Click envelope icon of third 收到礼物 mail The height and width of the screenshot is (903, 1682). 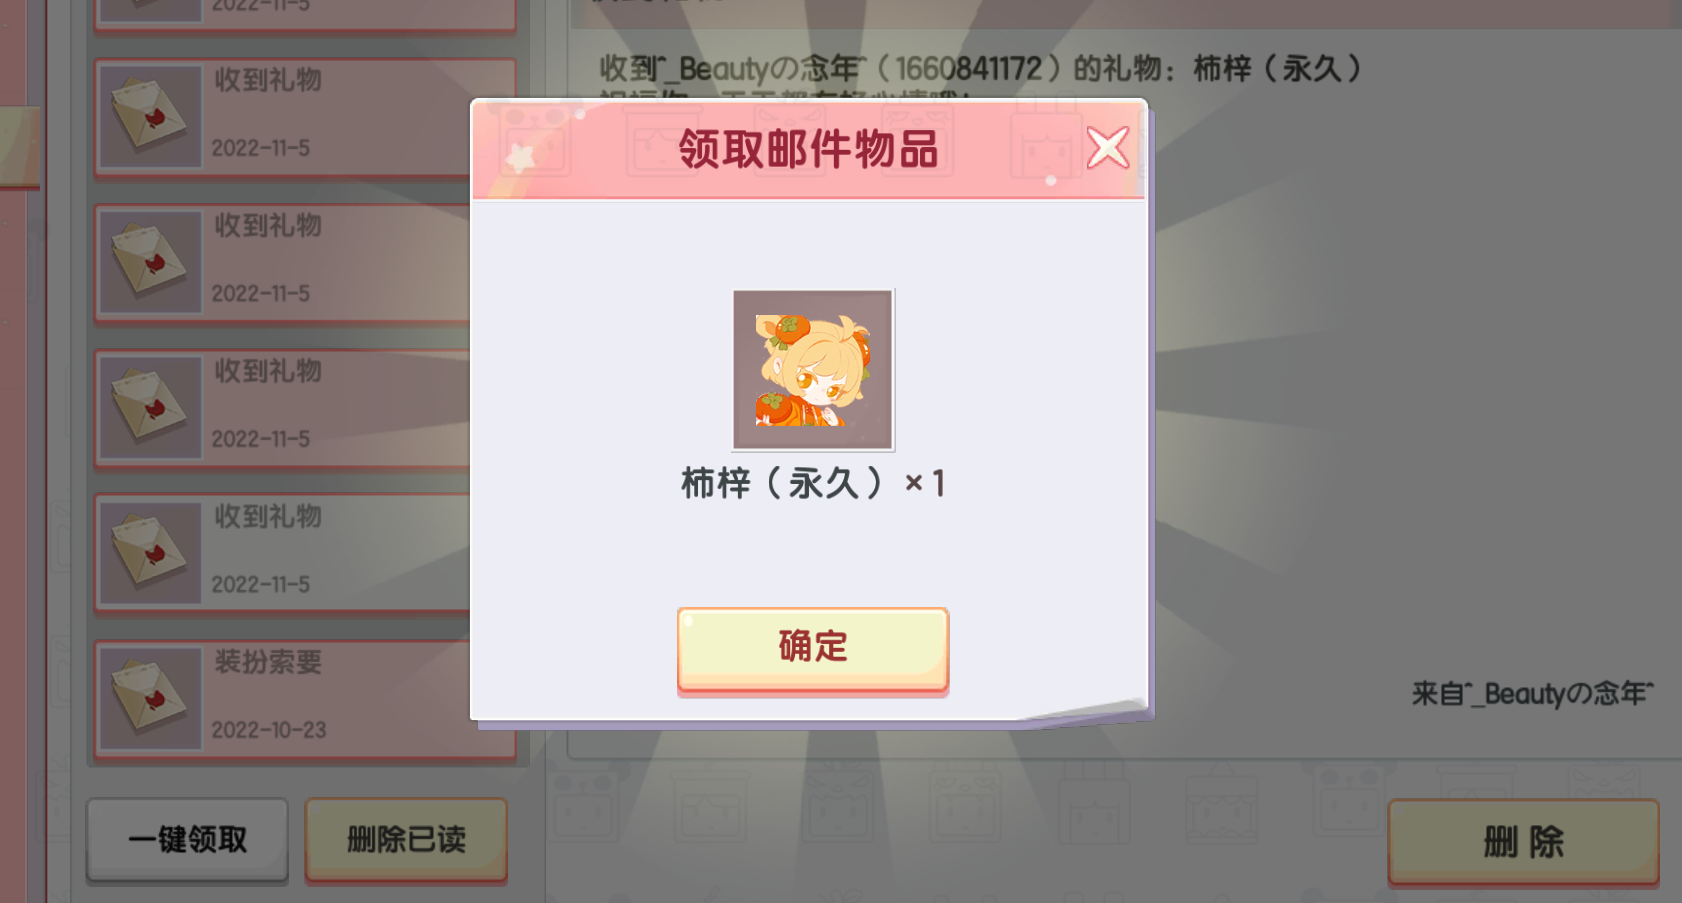(150, 408)
